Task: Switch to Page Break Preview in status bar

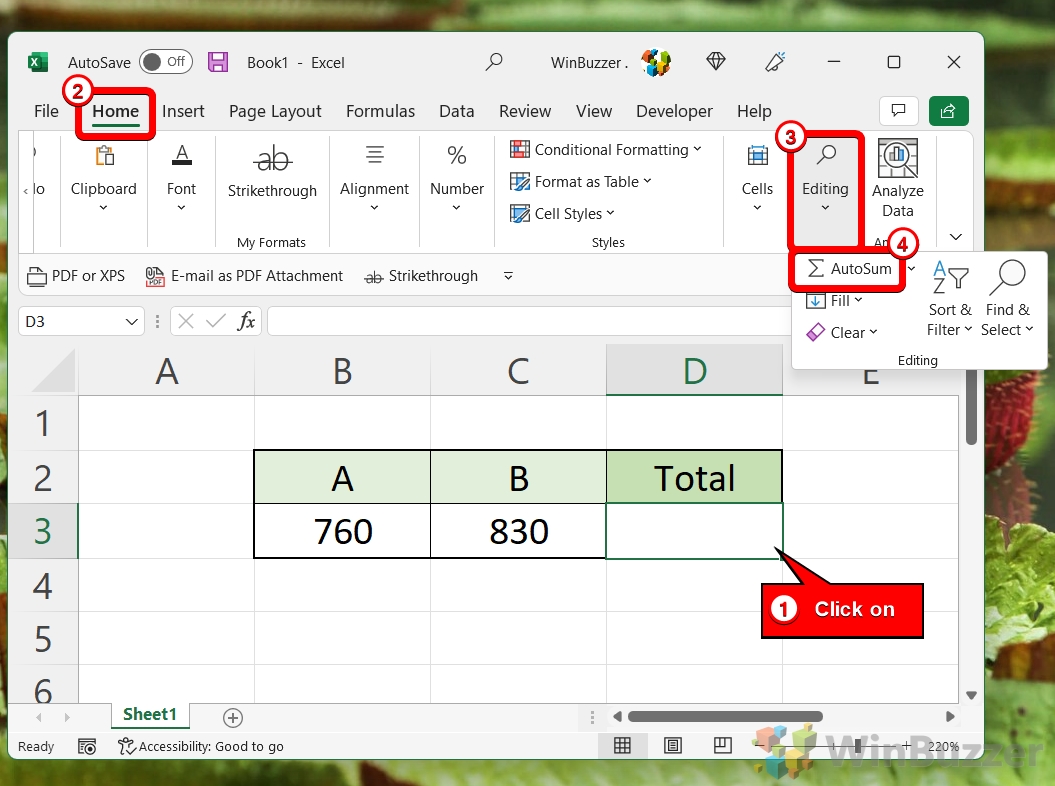Action: (723, 746)
